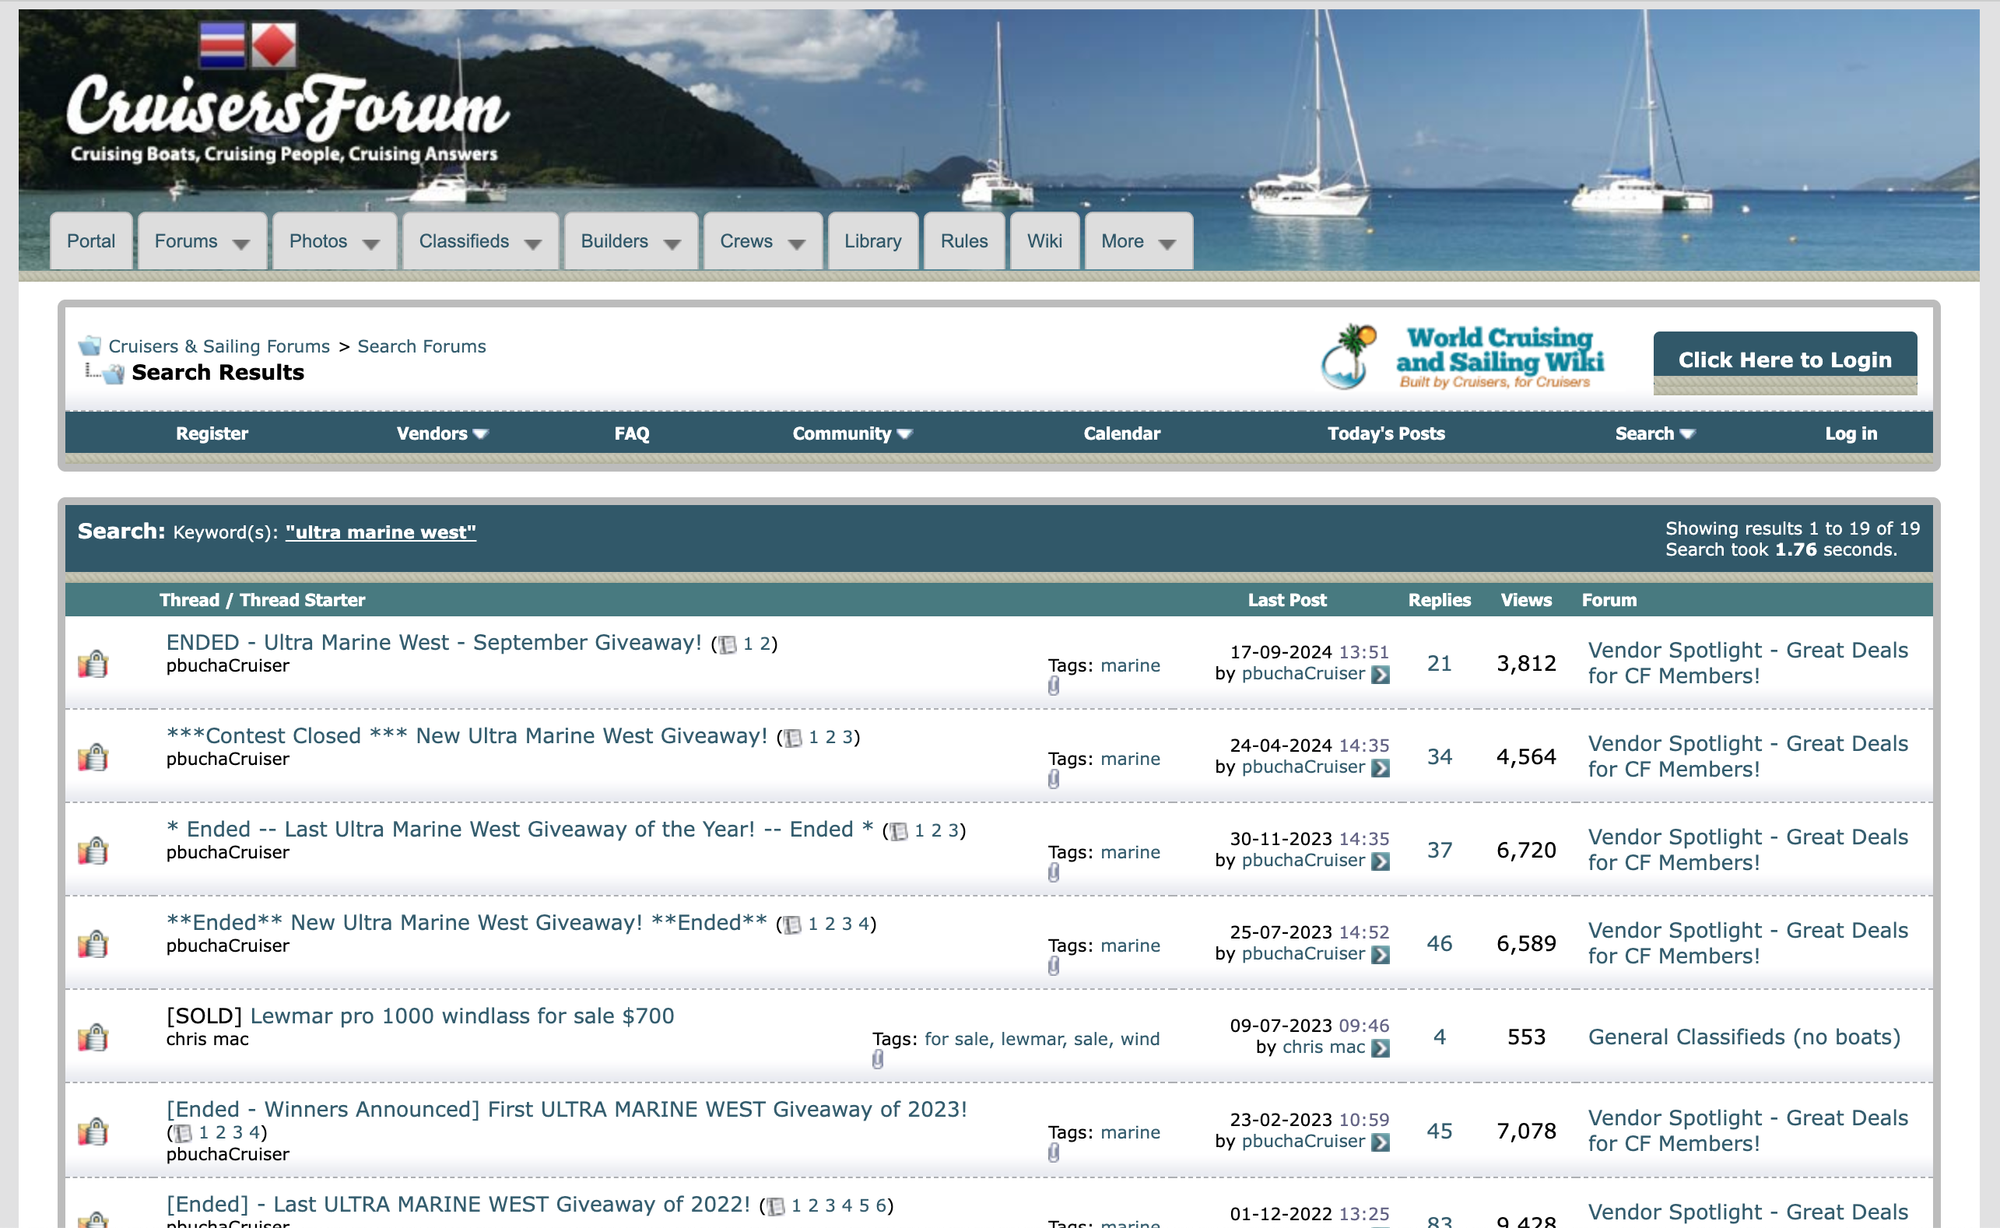The image size is (2000, 1228).
Task: Click the last-post arrow icon beside chris mac
Action: click(x=1380, y=1048)
